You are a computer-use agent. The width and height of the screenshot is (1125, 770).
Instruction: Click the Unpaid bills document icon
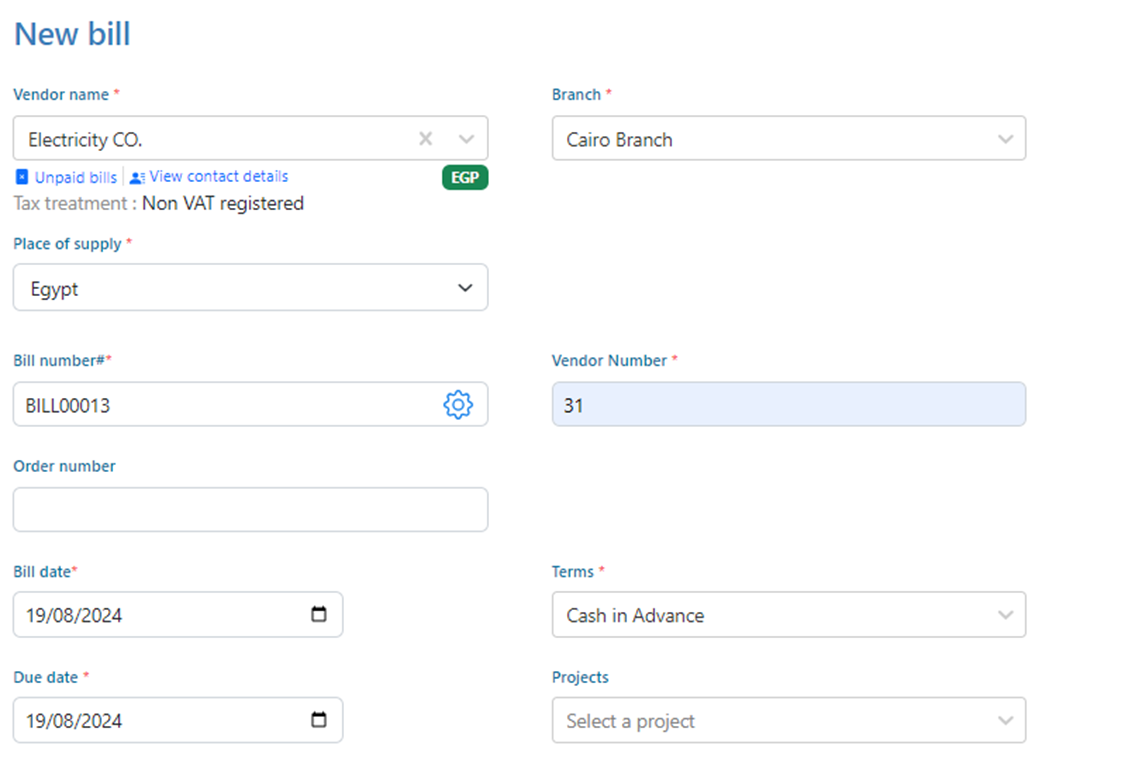click(22, 177)
